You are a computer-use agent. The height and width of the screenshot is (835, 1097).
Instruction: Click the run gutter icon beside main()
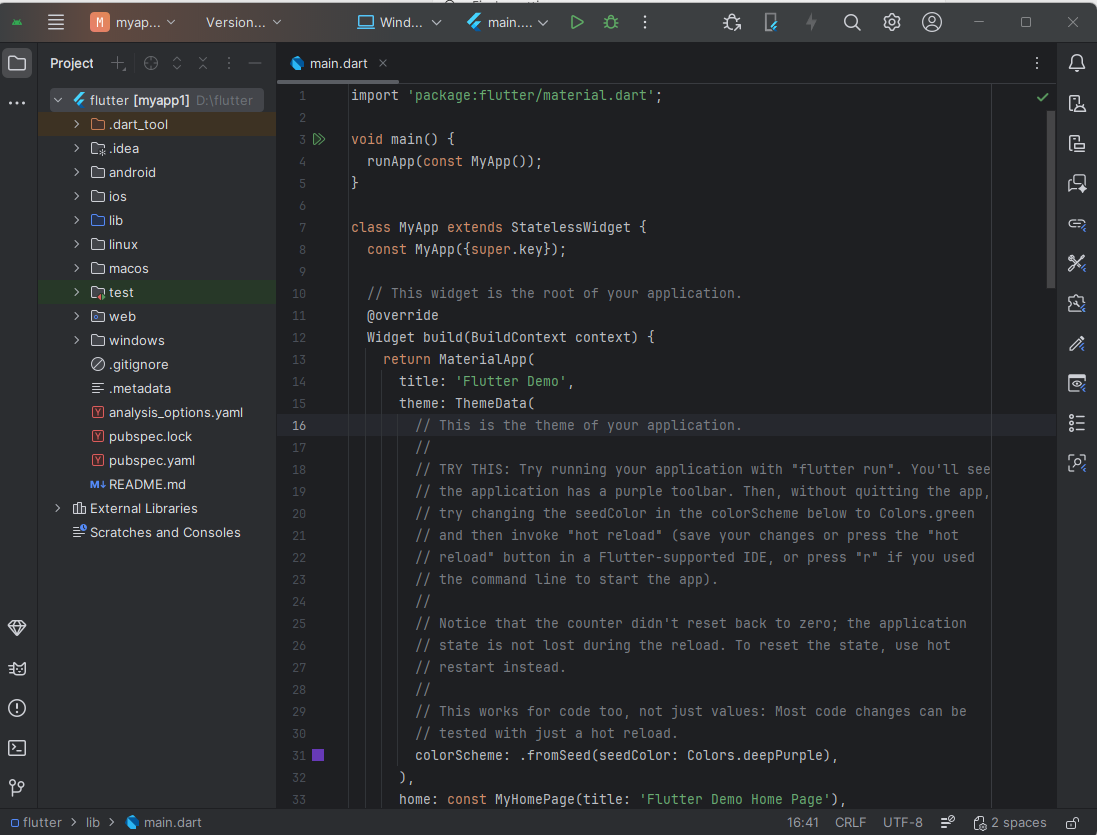pyautogui.click(x=319, y=139)
